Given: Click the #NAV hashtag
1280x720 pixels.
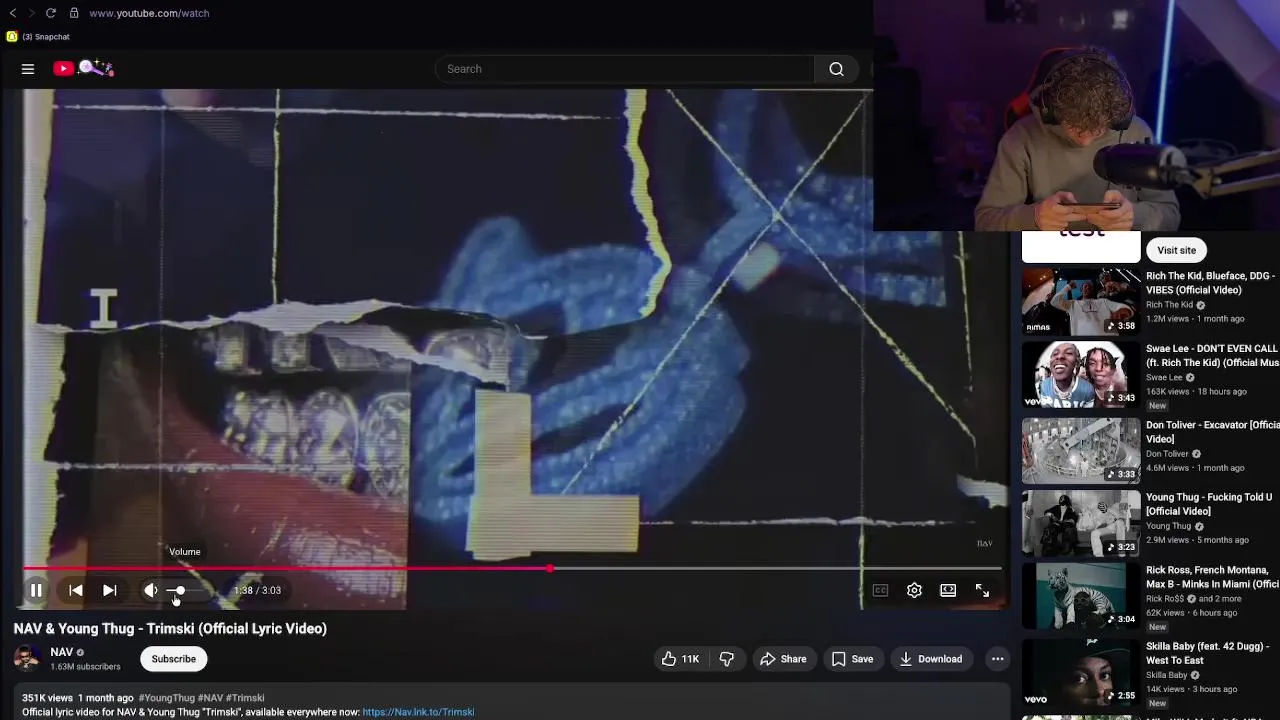Looking at the screenshot, I should coord(210,698).
